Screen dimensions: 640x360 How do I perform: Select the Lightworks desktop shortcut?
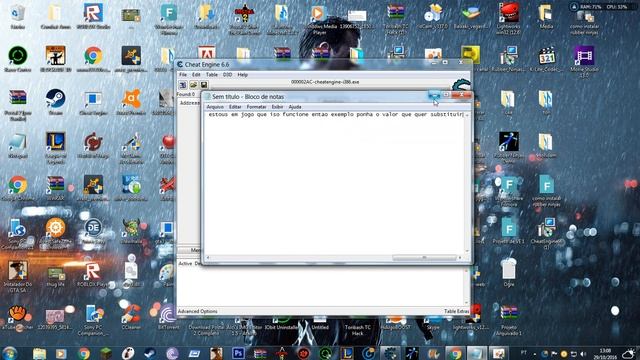509,18
